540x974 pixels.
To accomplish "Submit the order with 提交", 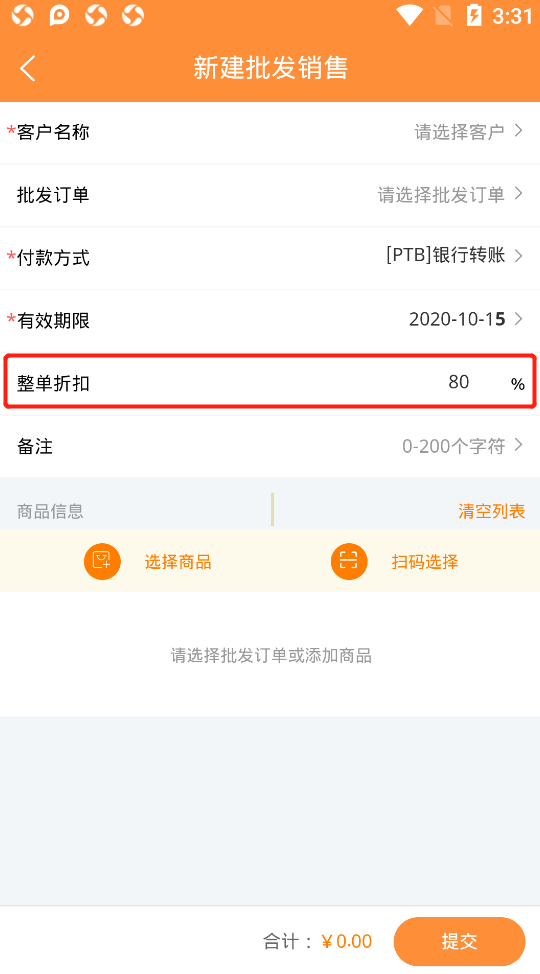I will coord(459,941).
